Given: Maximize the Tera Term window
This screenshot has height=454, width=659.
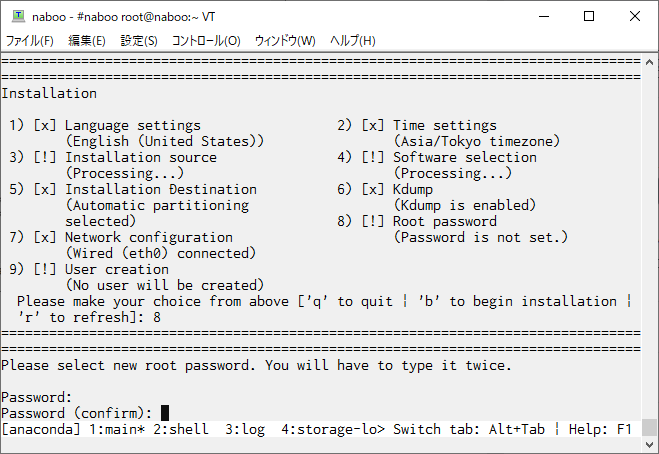Looking at the screenshot, I should point(589,16).
